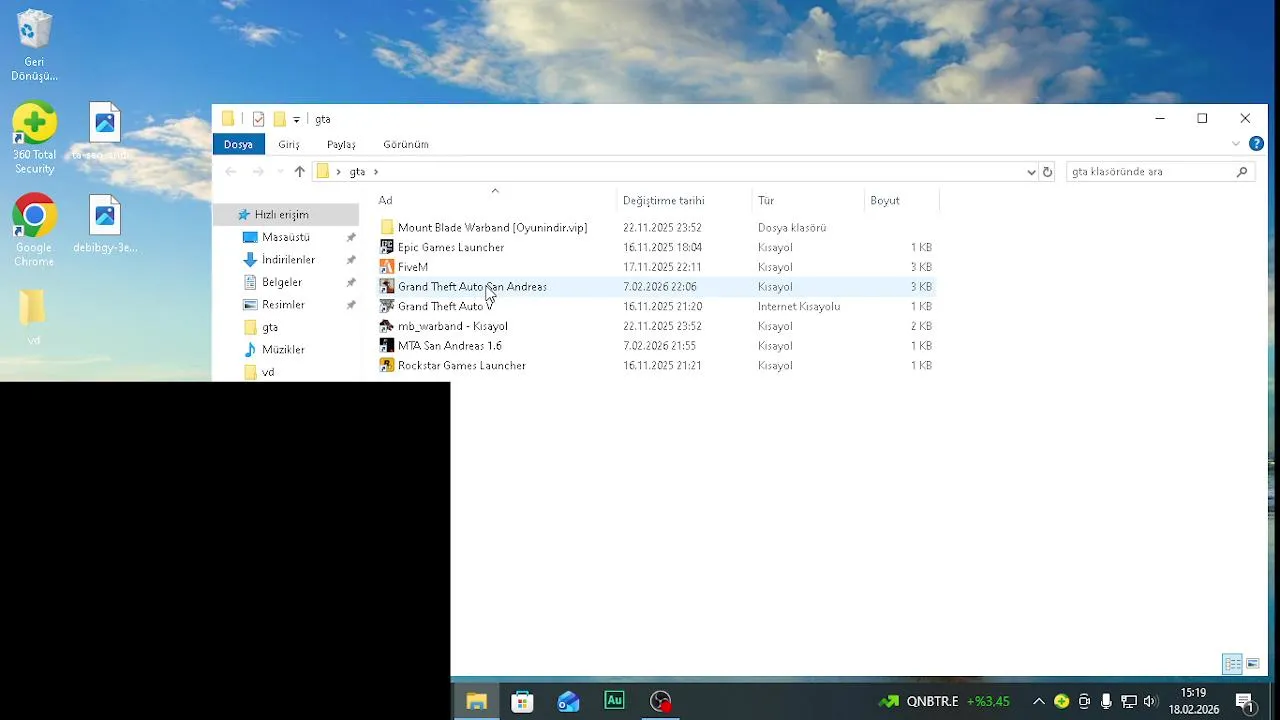The height and width of the screenshot is (720, 1280).
Task: Open the recent locations dropdown arrow
Action: [x=279, y=172]
